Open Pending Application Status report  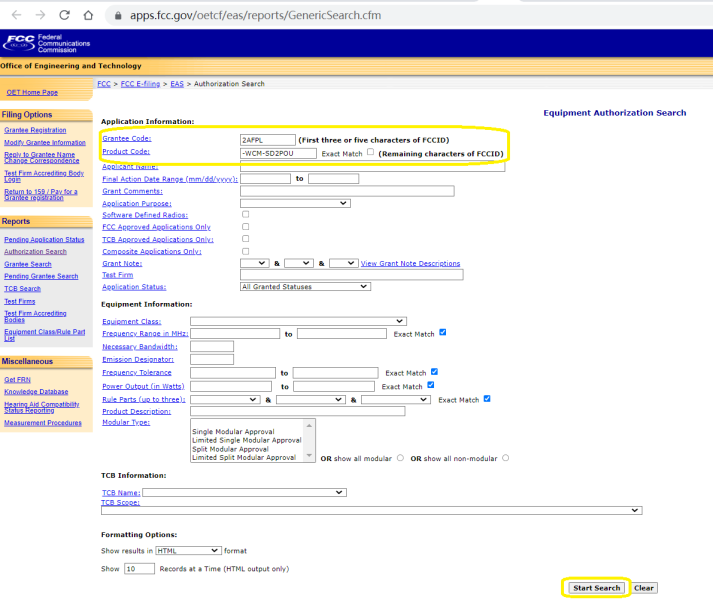point(44,239)
